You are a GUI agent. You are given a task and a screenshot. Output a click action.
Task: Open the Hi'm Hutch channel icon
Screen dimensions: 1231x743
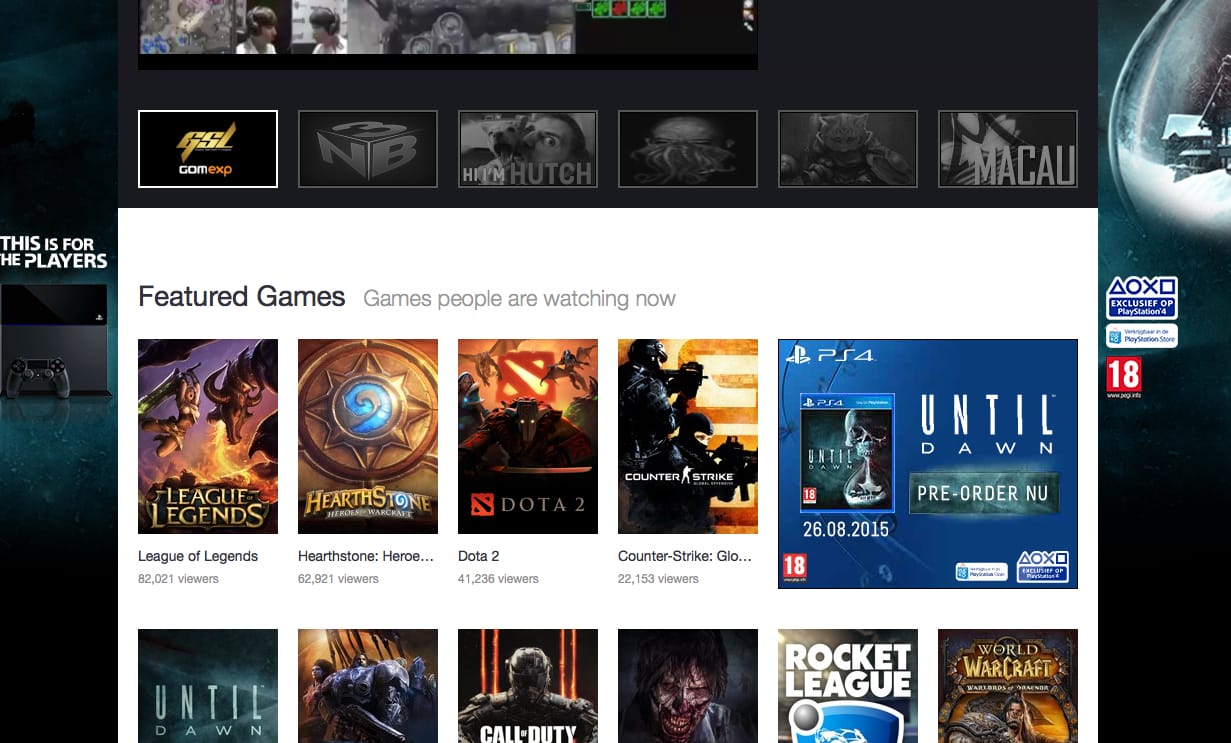[x=527, y=148]
